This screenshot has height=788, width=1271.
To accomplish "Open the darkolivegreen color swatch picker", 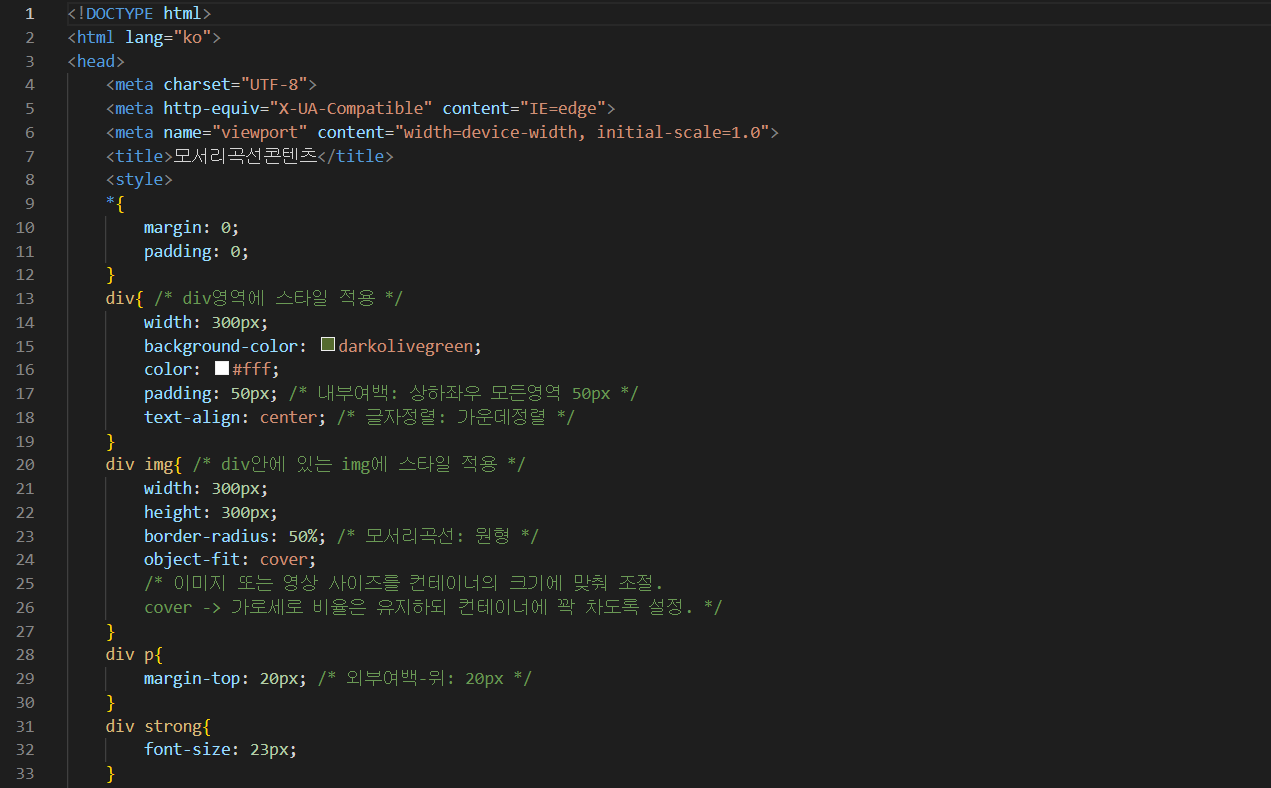I will [327, 345].
